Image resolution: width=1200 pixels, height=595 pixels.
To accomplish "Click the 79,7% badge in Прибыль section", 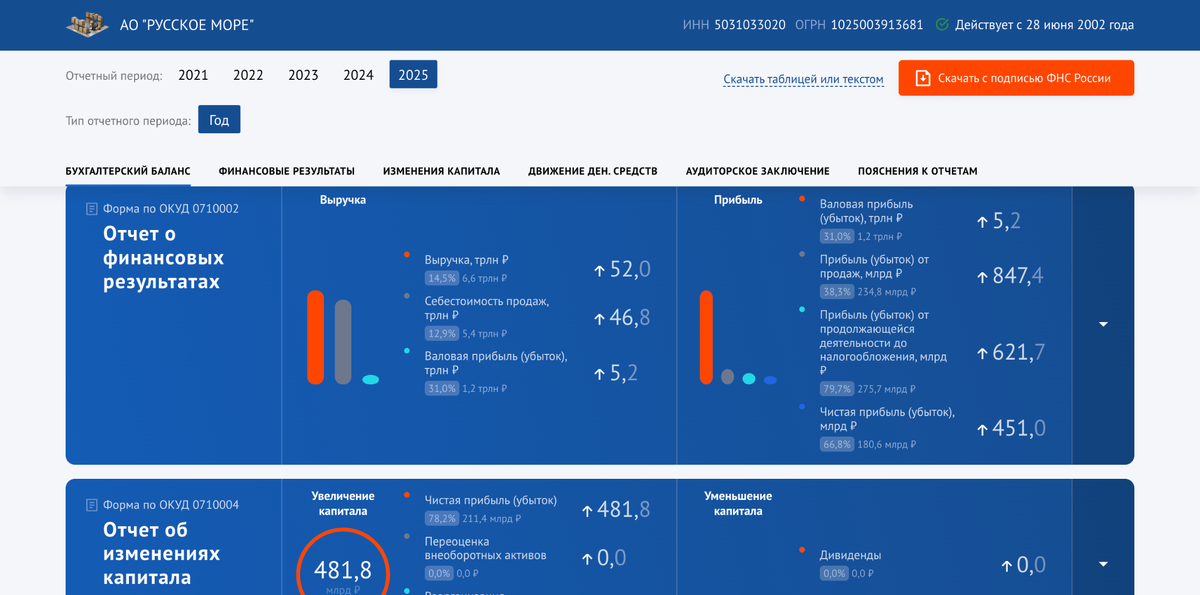I will [837, 389].
